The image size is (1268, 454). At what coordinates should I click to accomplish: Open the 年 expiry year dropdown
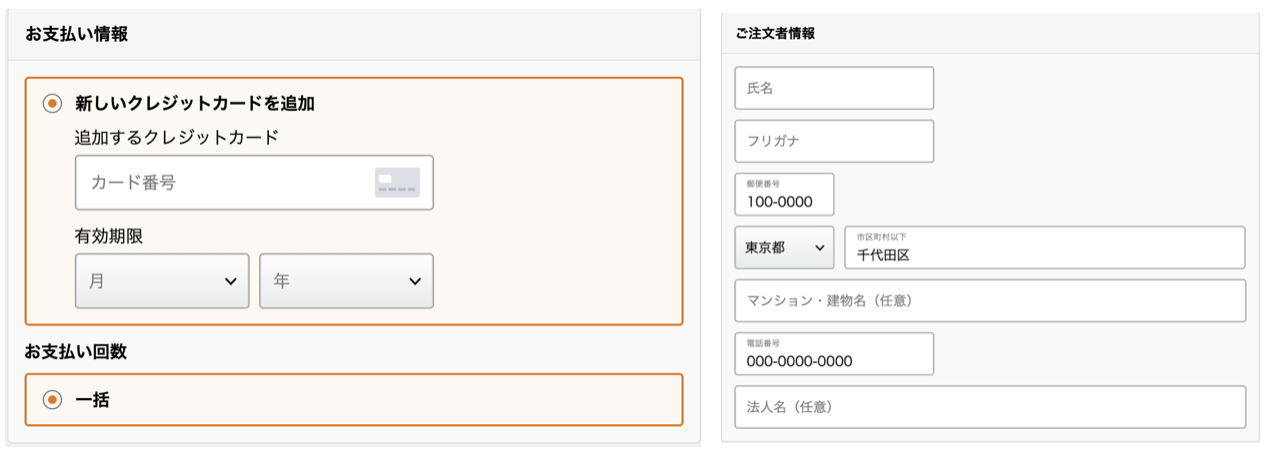[346, 281]
